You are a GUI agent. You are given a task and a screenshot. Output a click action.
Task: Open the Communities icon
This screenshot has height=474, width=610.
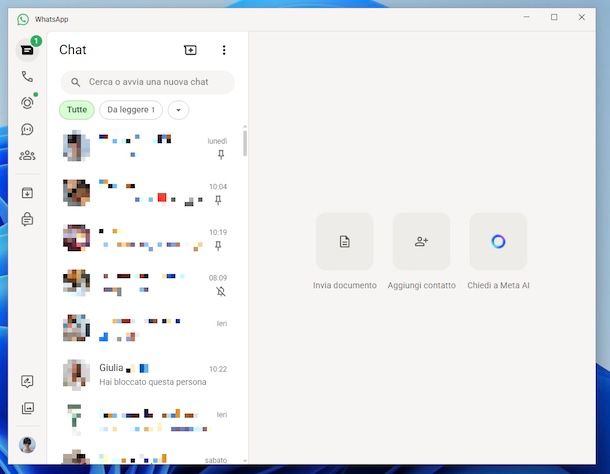(27, 156)
